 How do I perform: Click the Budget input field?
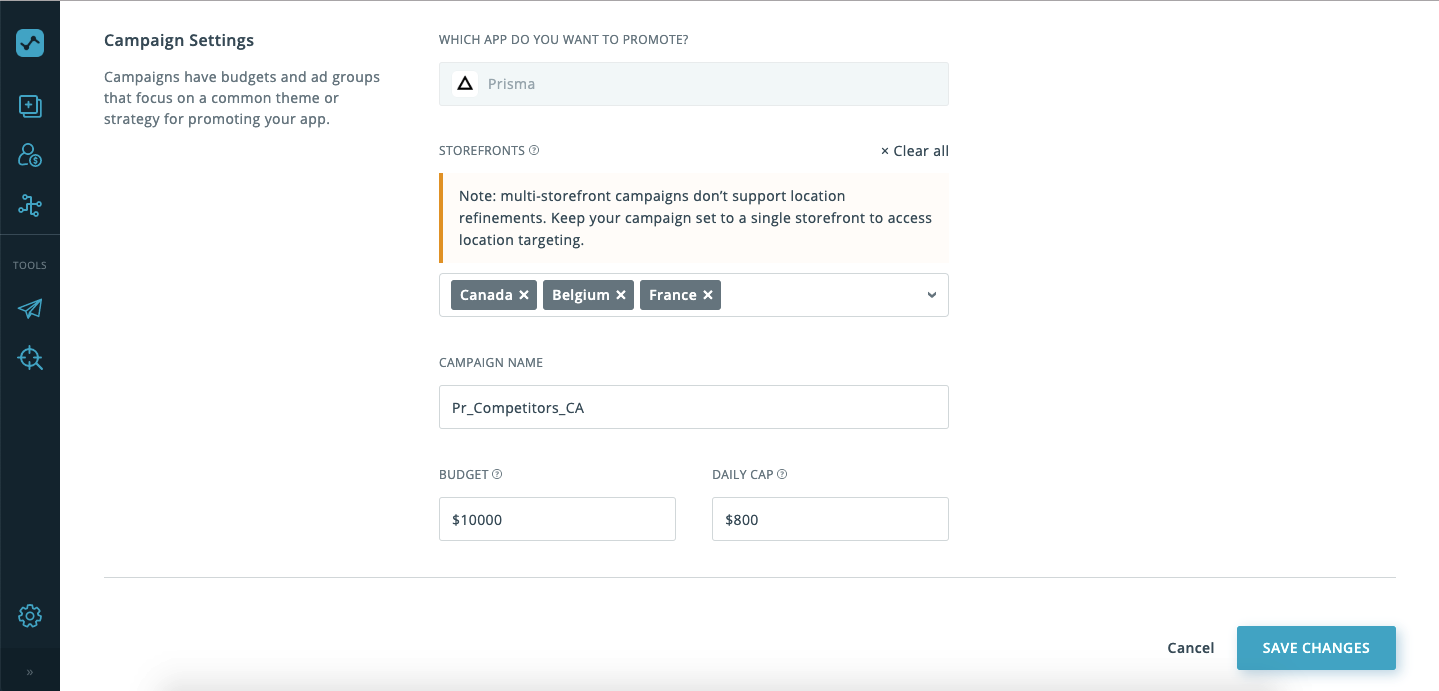pos(557,519)
